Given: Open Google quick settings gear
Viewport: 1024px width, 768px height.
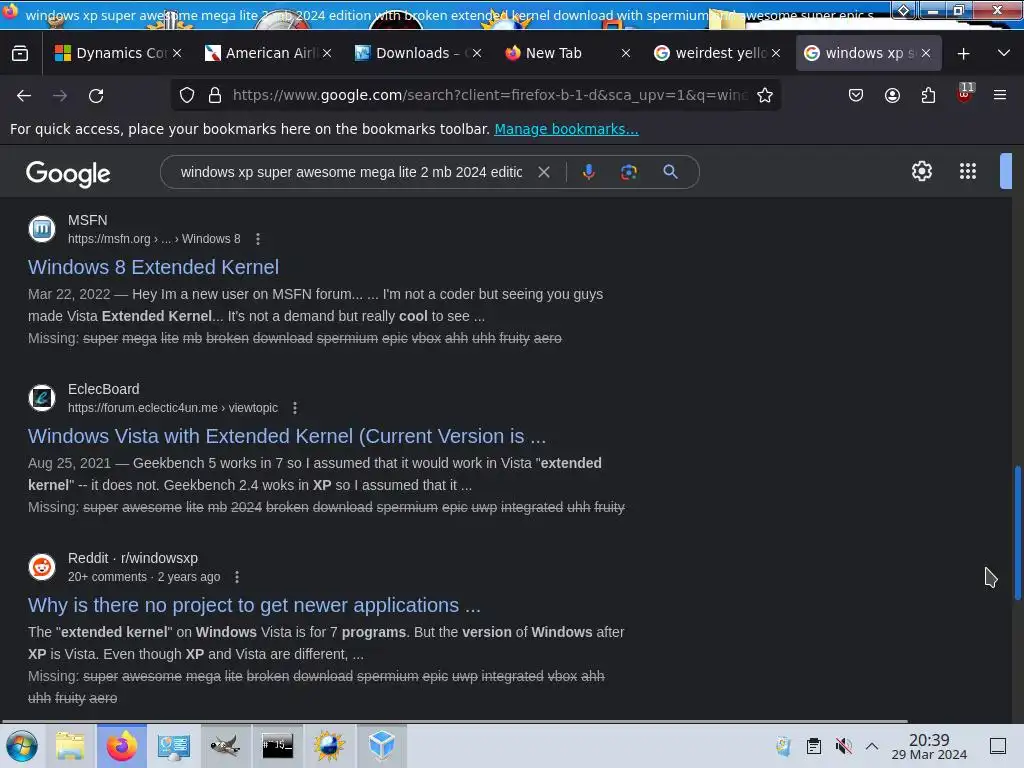Looking at the screenshot, I should coord(921,171).
